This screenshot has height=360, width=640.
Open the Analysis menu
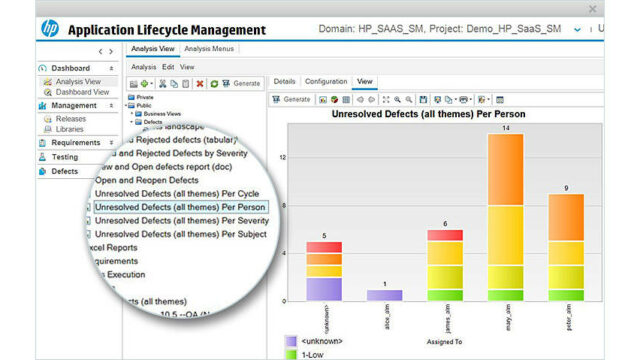(143, 67)
